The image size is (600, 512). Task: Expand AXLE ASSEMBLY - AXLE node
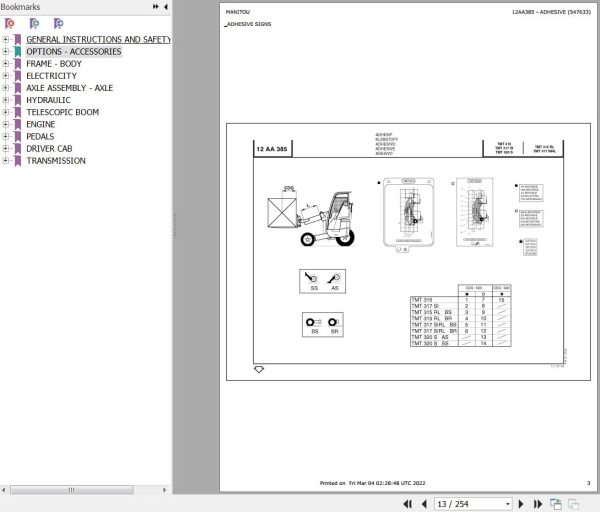(x=5, y=88)
